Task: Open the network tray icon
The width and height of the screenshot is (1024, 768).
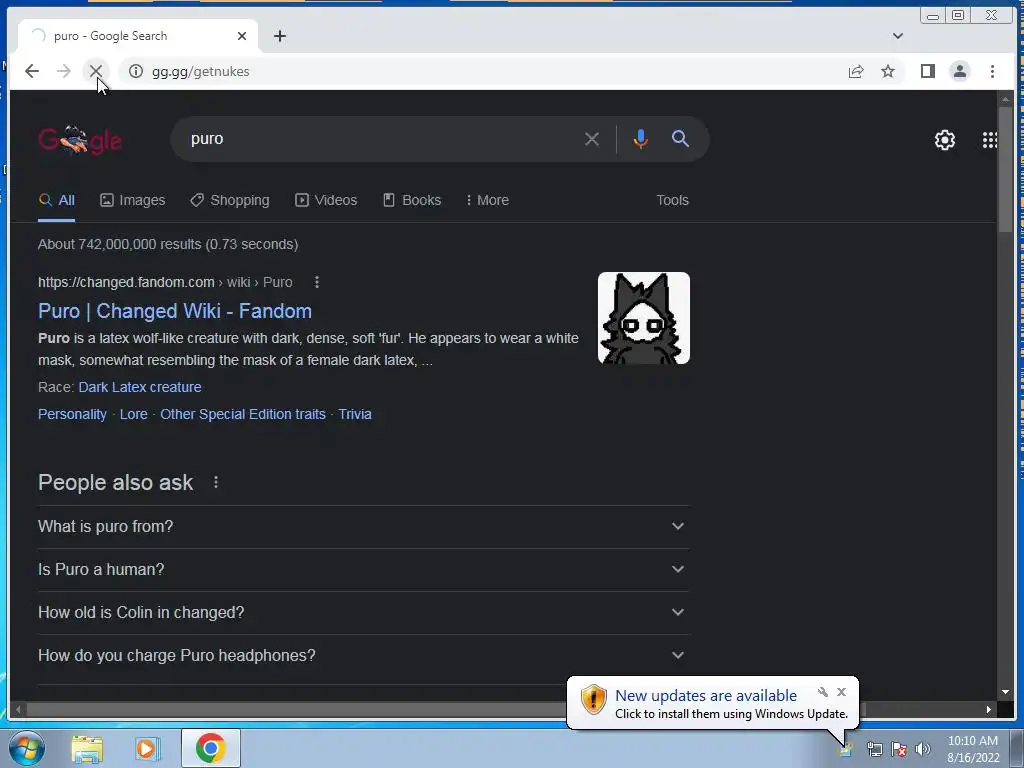Action: tap(874, 749)
